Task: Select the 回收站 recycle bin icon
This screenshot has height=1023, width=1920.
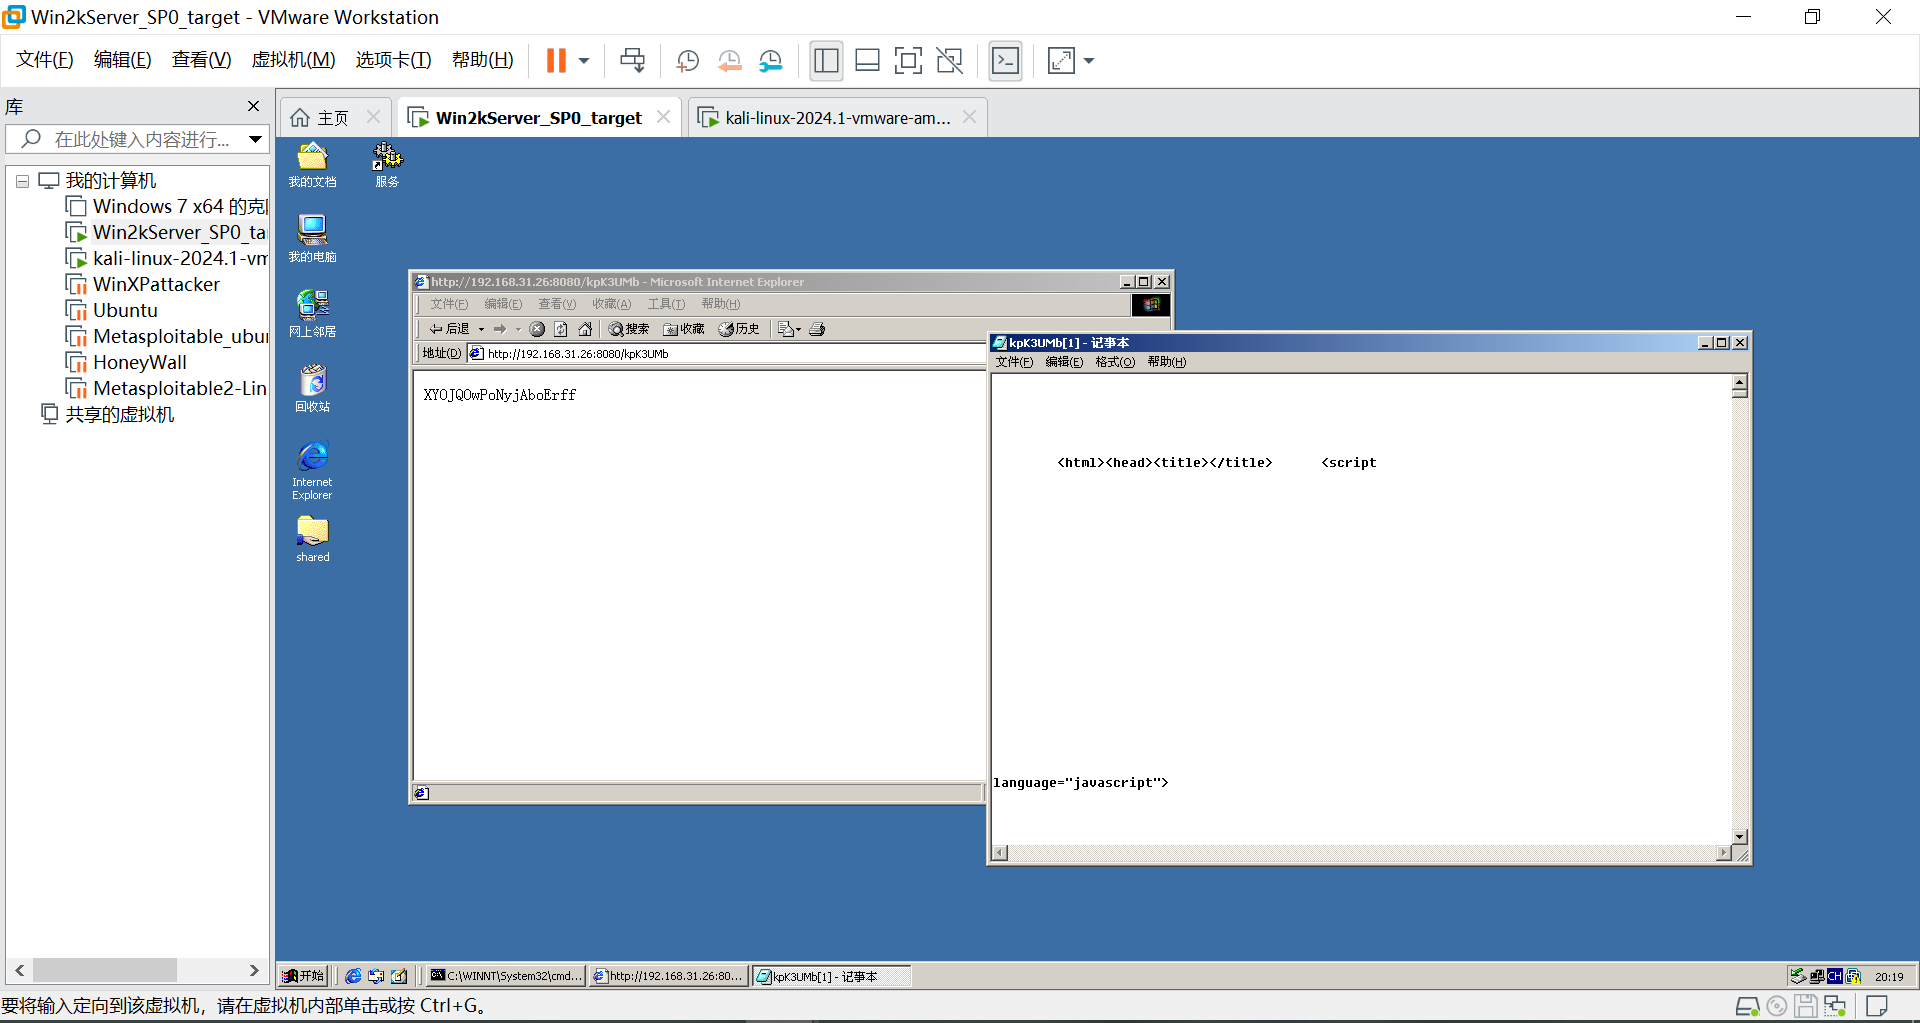Action: click(x=312, y=389)
